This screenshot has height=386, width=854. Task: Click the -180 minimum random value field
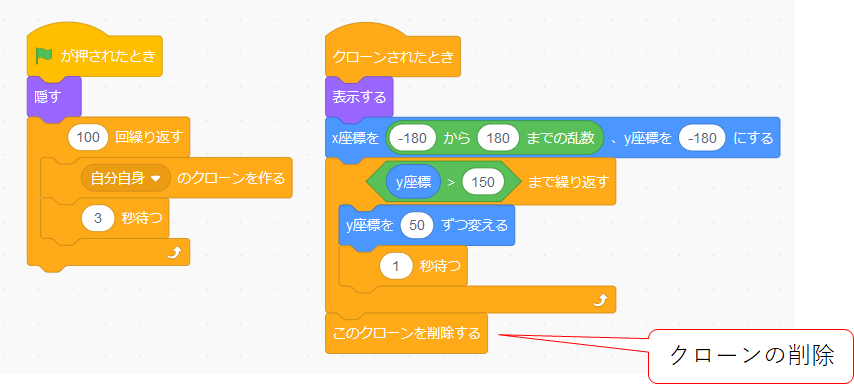point(412,138)
